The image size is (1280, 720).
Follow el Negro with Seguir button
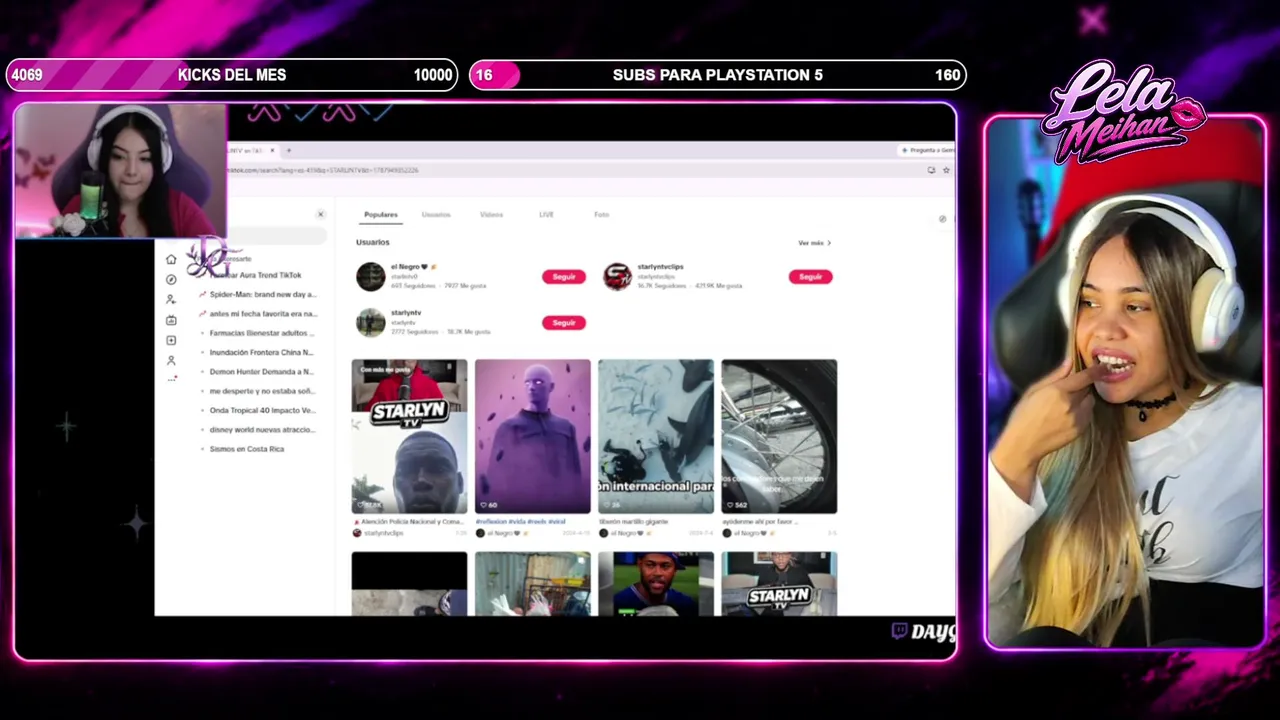point(564,277)
